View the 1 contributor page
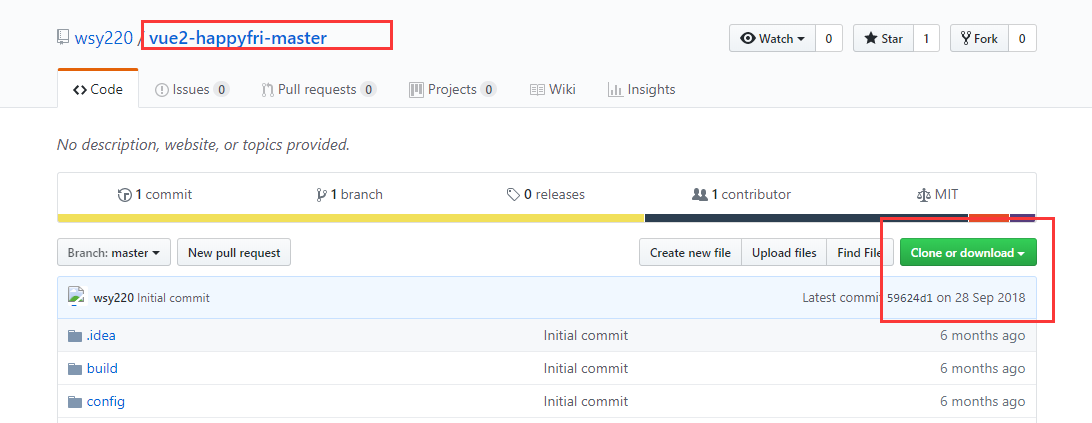 click(742, 194)
